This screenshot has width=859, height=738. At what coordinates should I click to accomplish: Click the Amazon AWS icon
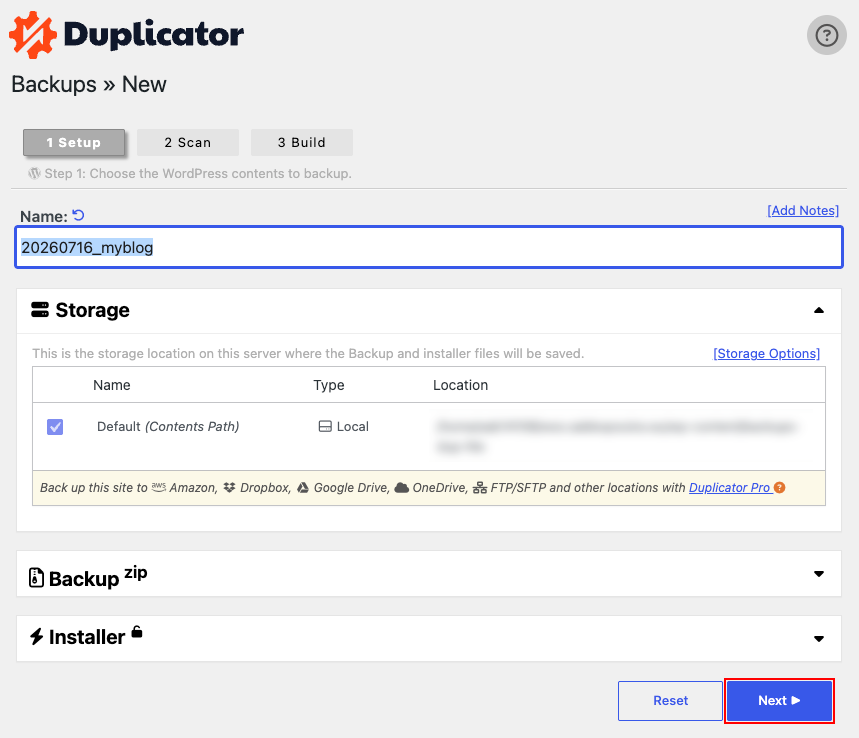(x=159, y=487)
